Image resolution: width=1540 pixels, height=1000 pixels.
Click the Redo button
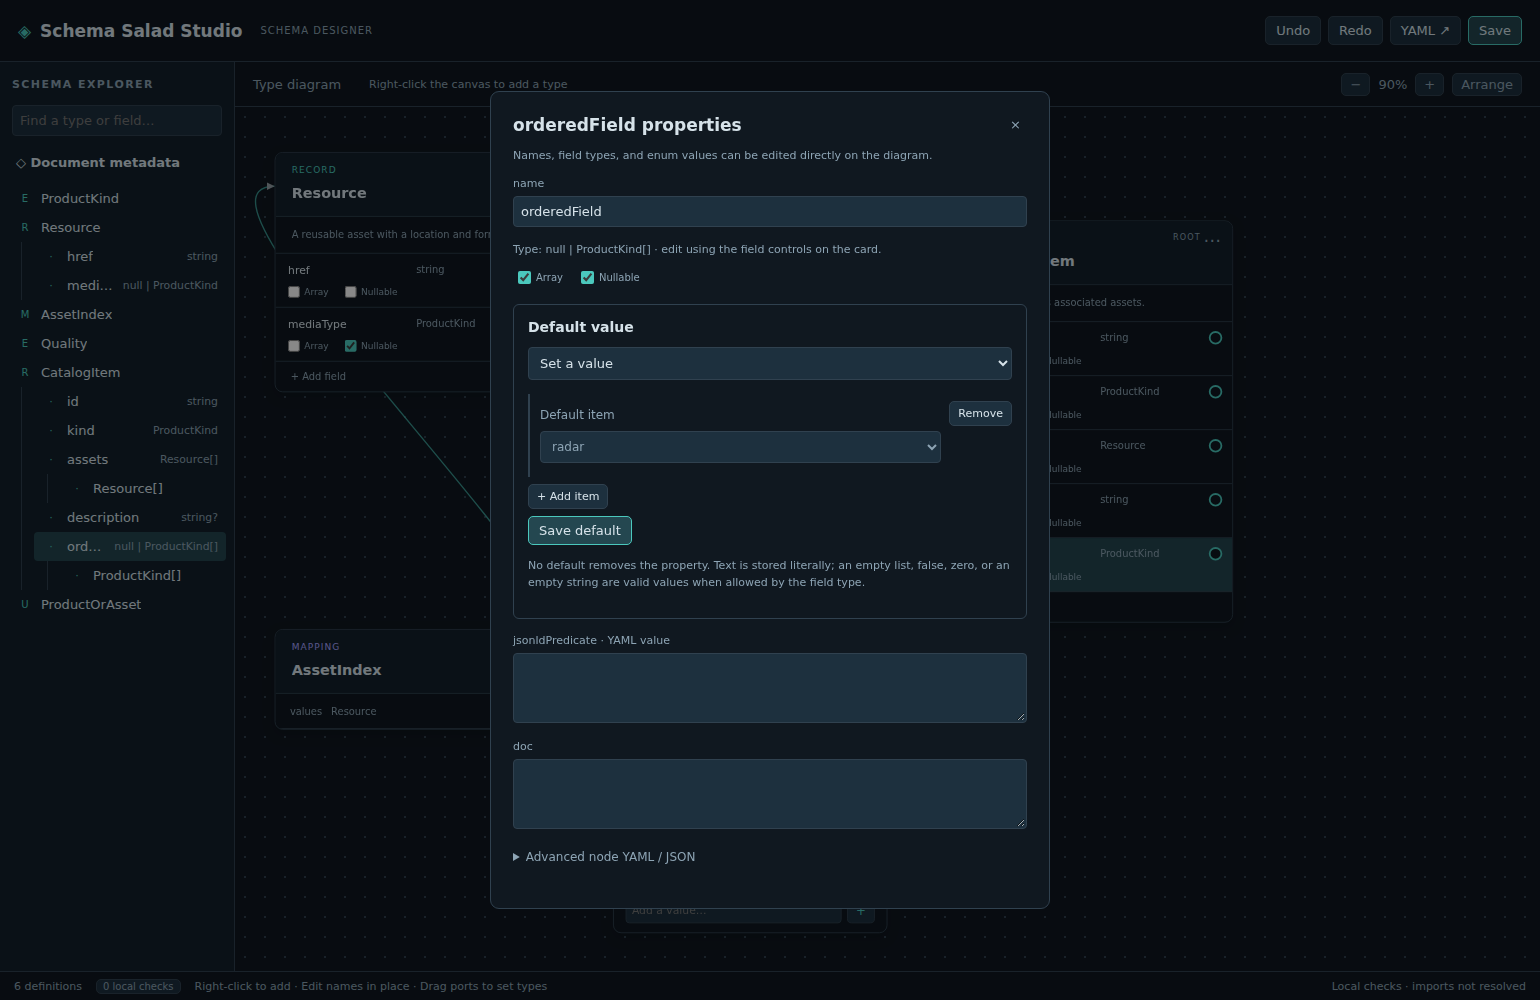pos(1355,31)
